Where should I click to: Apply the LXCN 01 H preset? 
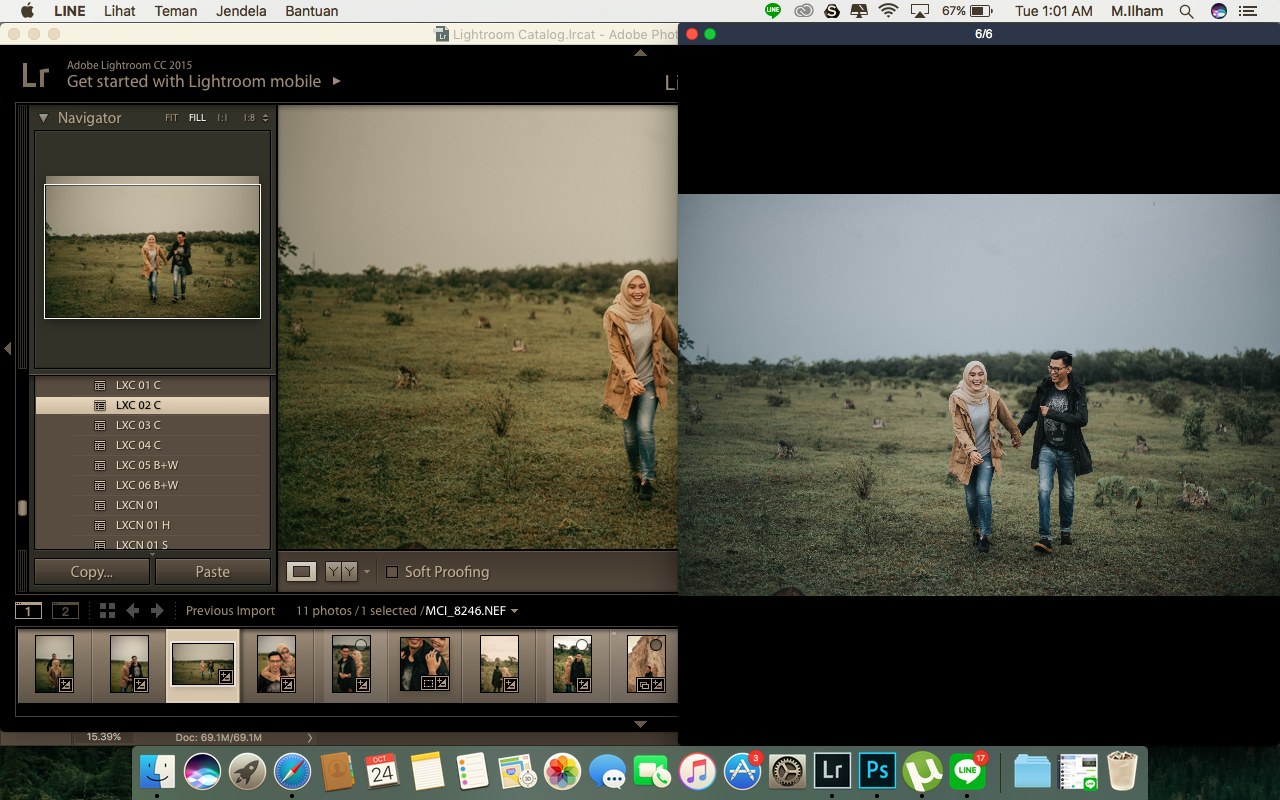click(152, 525)
